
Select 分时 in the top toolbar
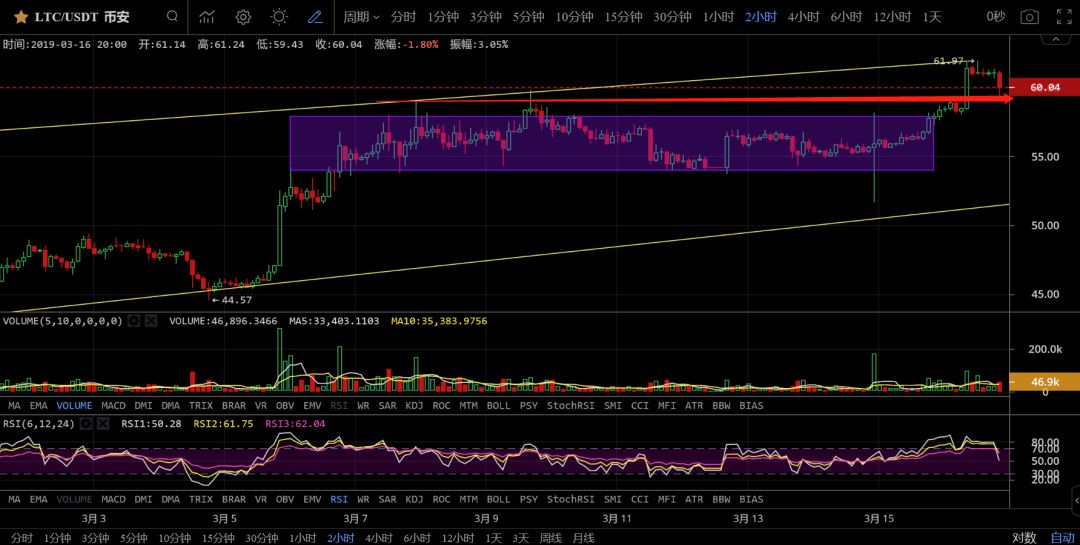pyautogui.click(x=404, y=17)
